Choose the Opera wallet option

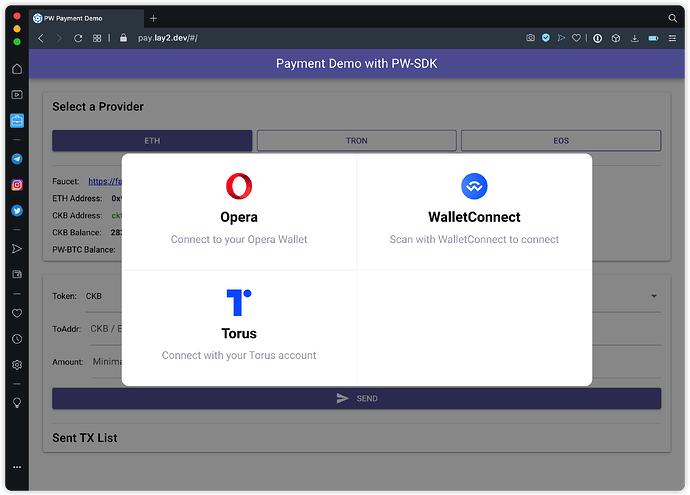tap(239, 212)
